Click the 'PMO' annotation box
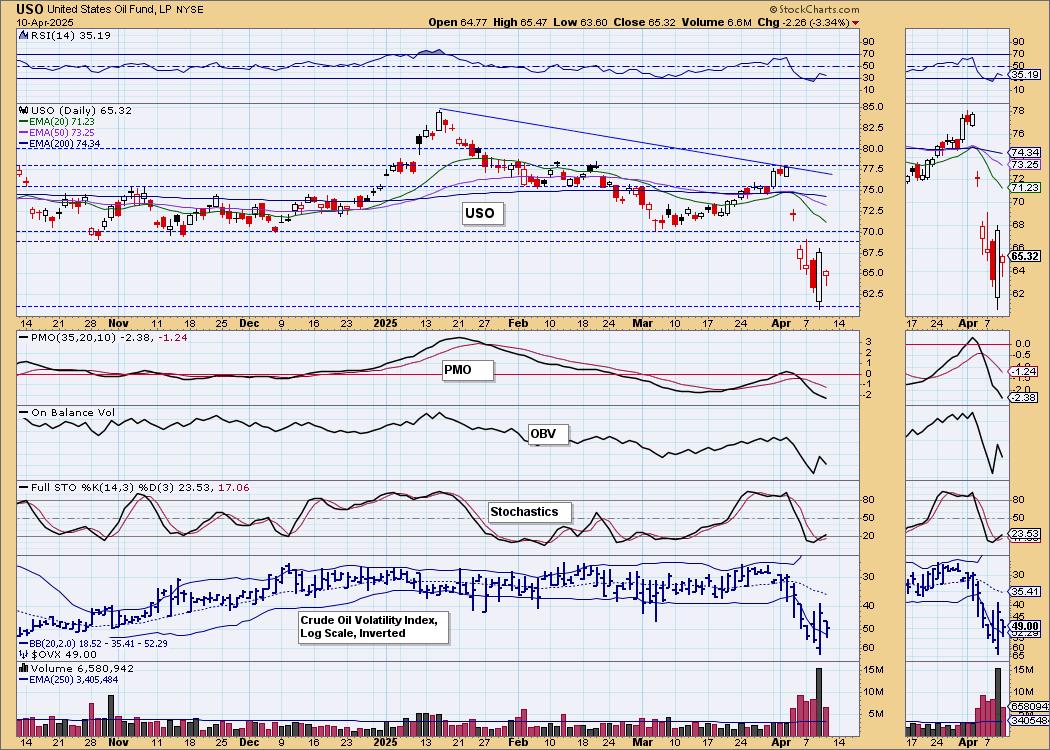The height and width of the screenshot is (750, 1050). pyautogui.click(x=466, y=370)
